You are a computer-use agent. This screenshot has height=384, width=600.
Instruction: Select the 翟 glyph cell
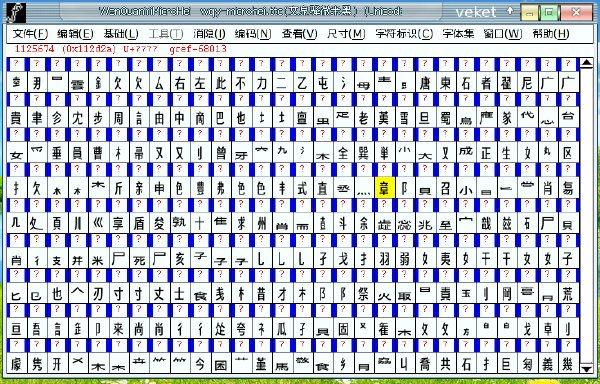click(507, 82)
